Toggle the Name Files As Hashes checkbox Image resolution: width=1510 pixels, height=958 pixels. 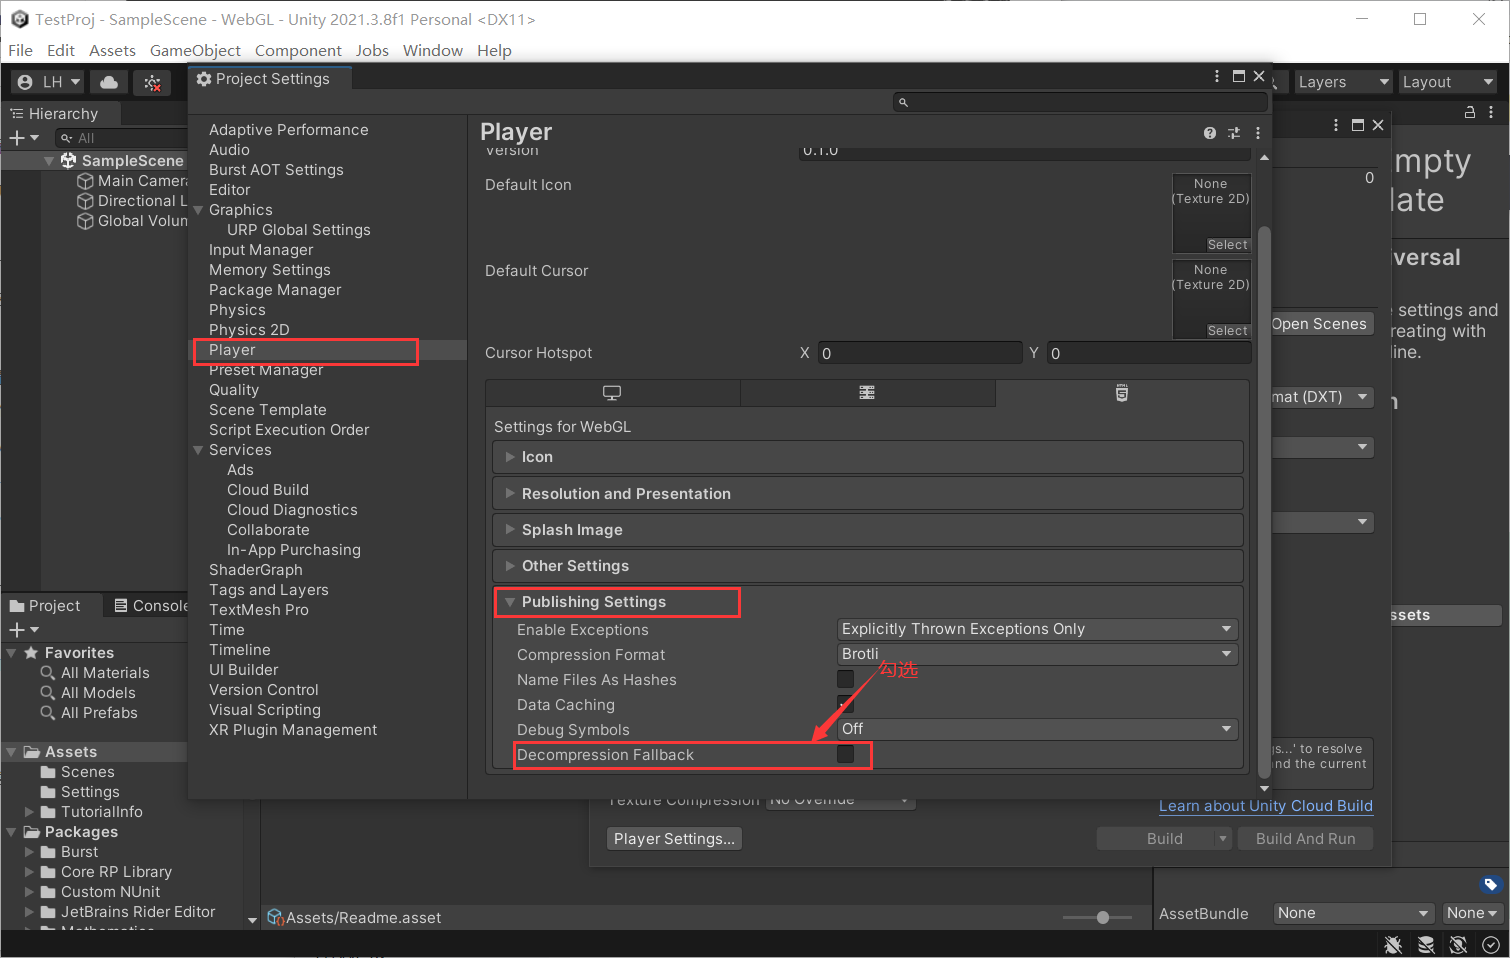845,679
